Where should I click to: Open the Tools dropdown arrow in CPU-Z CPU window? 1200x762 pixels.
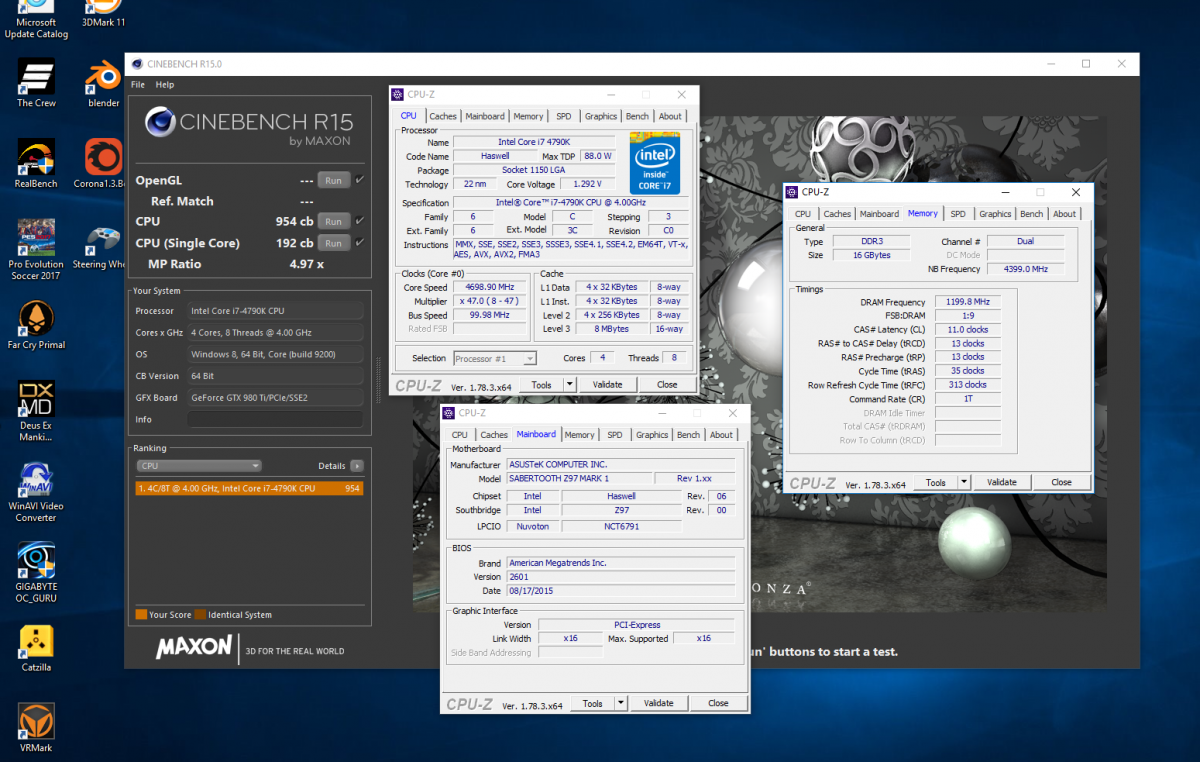click(x=570, y=385)
